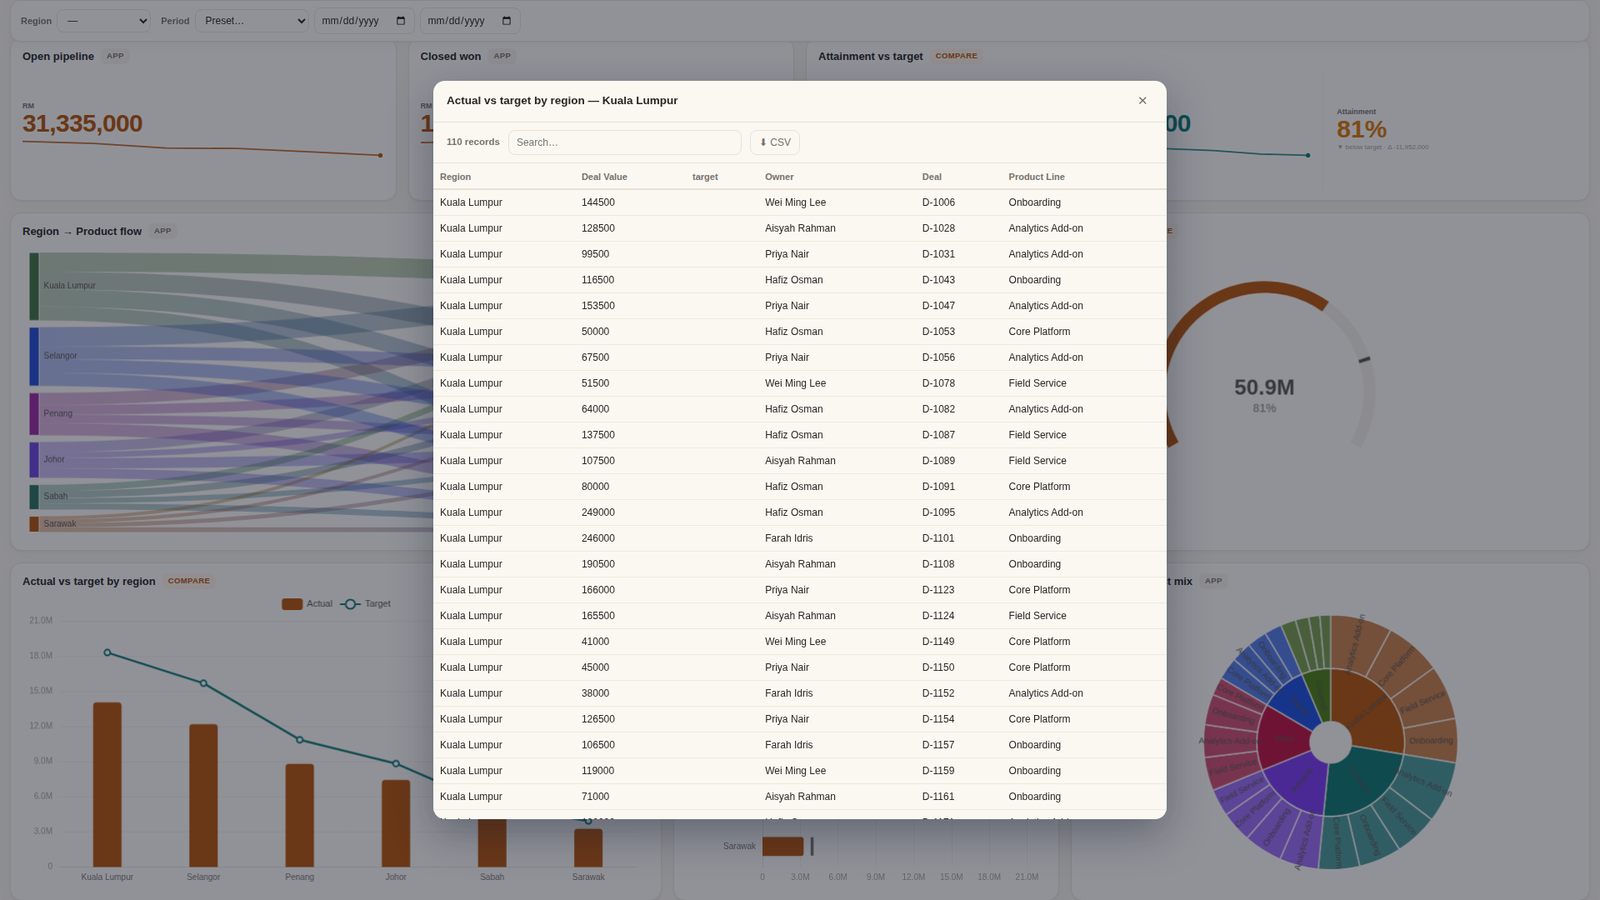This screenshot has width=1600, height=900.
Task: Toggle Target series in chart legend
Action: tap(366, 604)
